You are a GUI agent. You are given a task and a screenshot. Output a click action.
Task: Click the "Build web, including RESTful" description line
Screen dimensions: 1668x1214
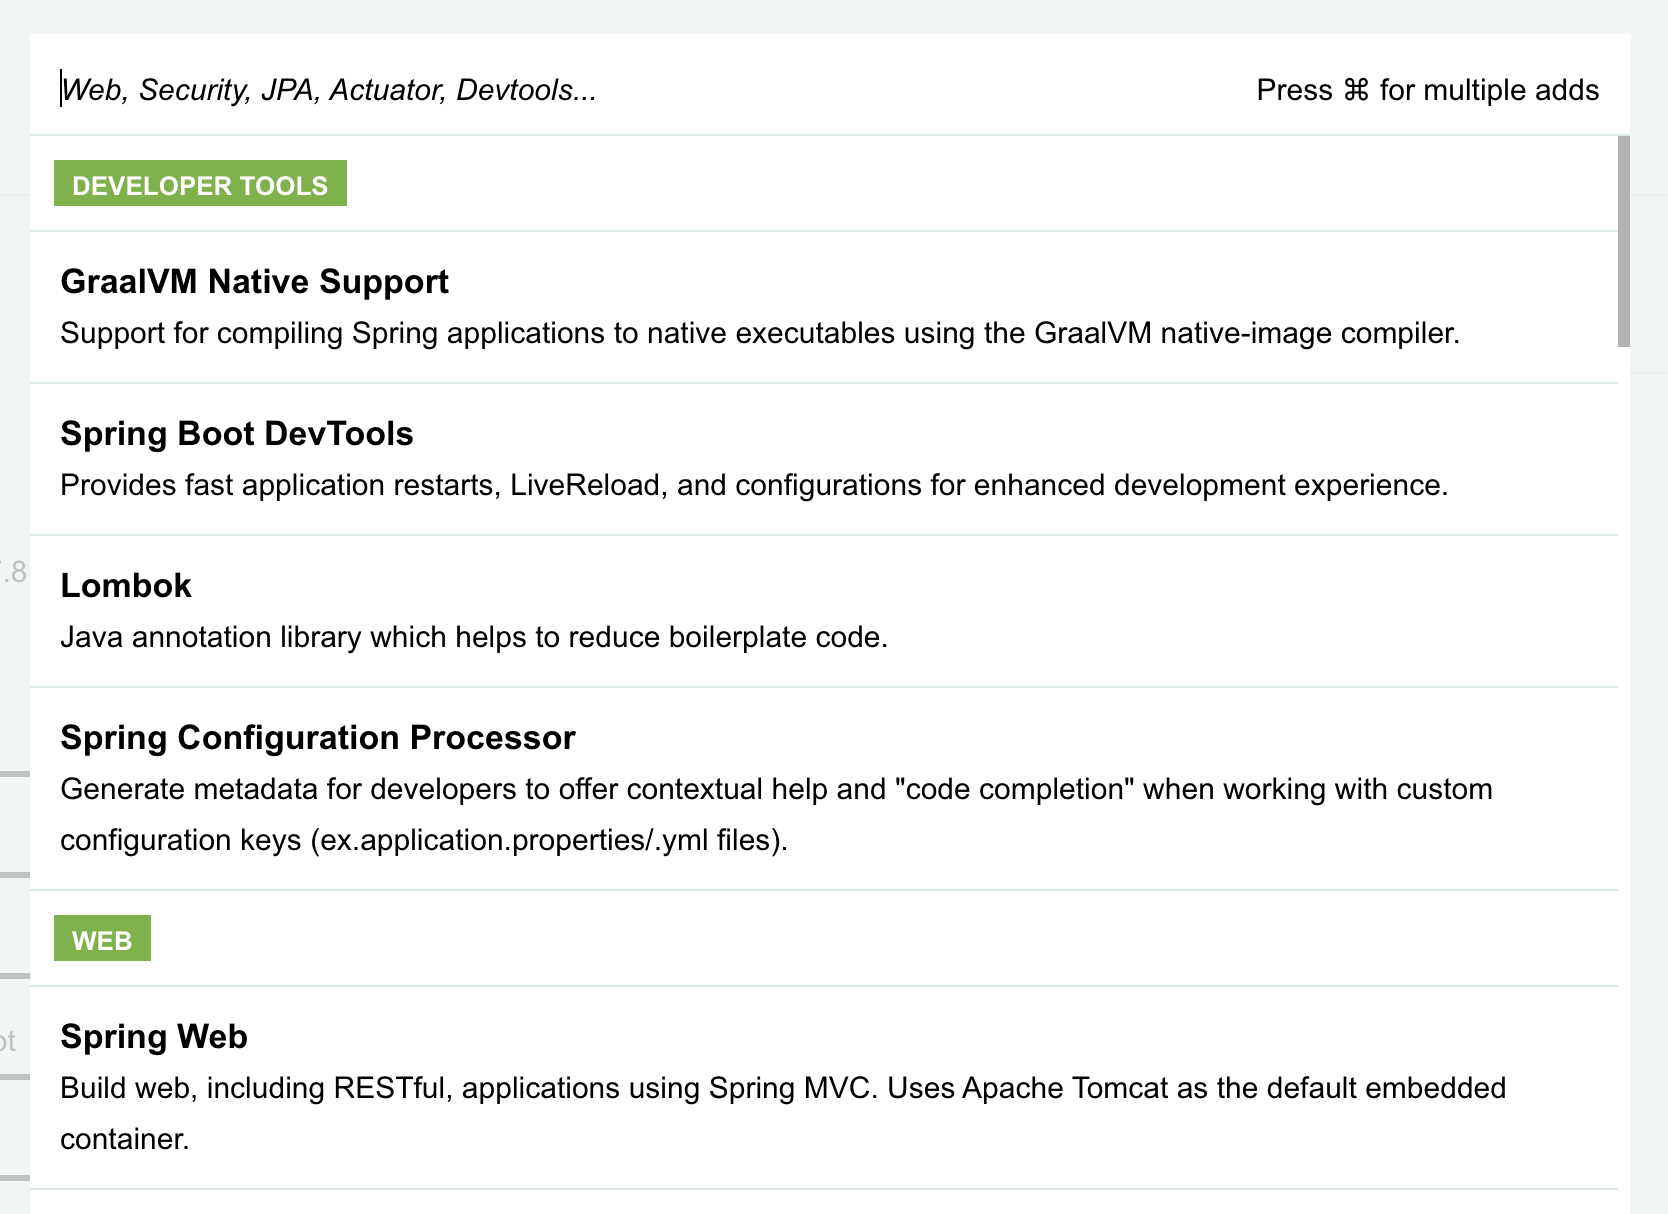click(782, 1088)
